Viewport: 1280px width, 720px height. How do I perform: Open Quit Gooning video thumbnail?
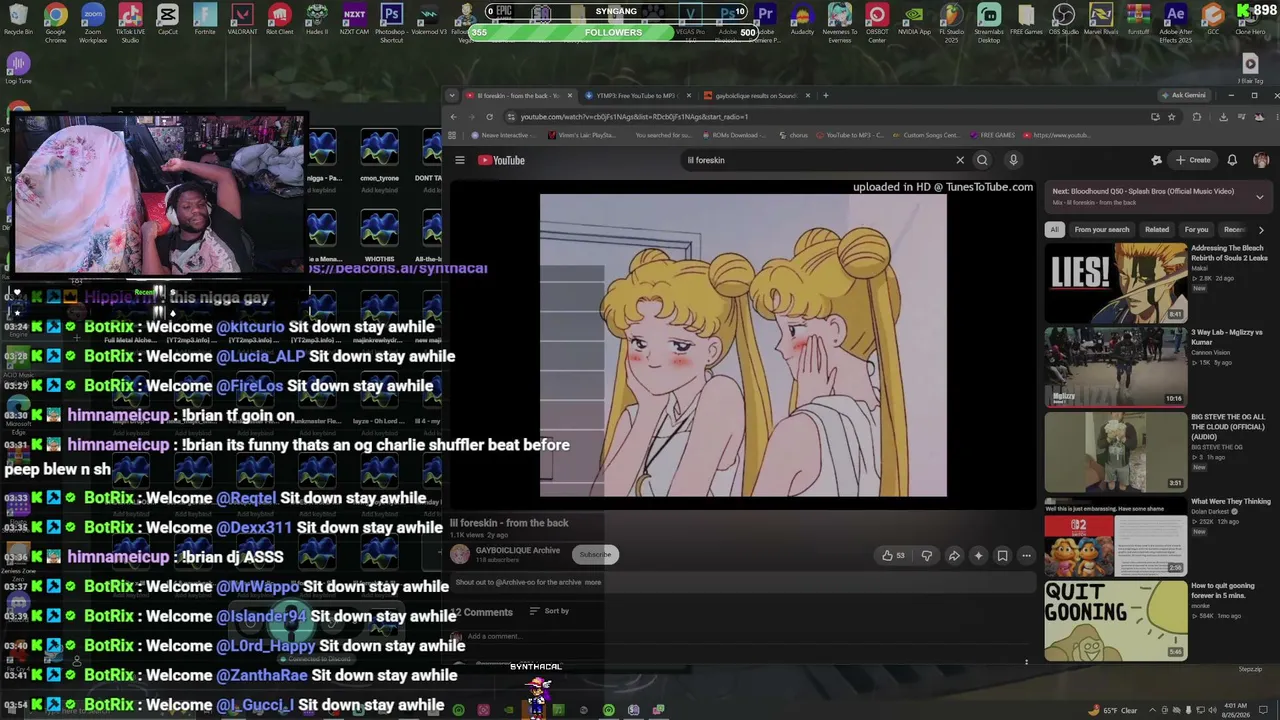pos(1116,620)
